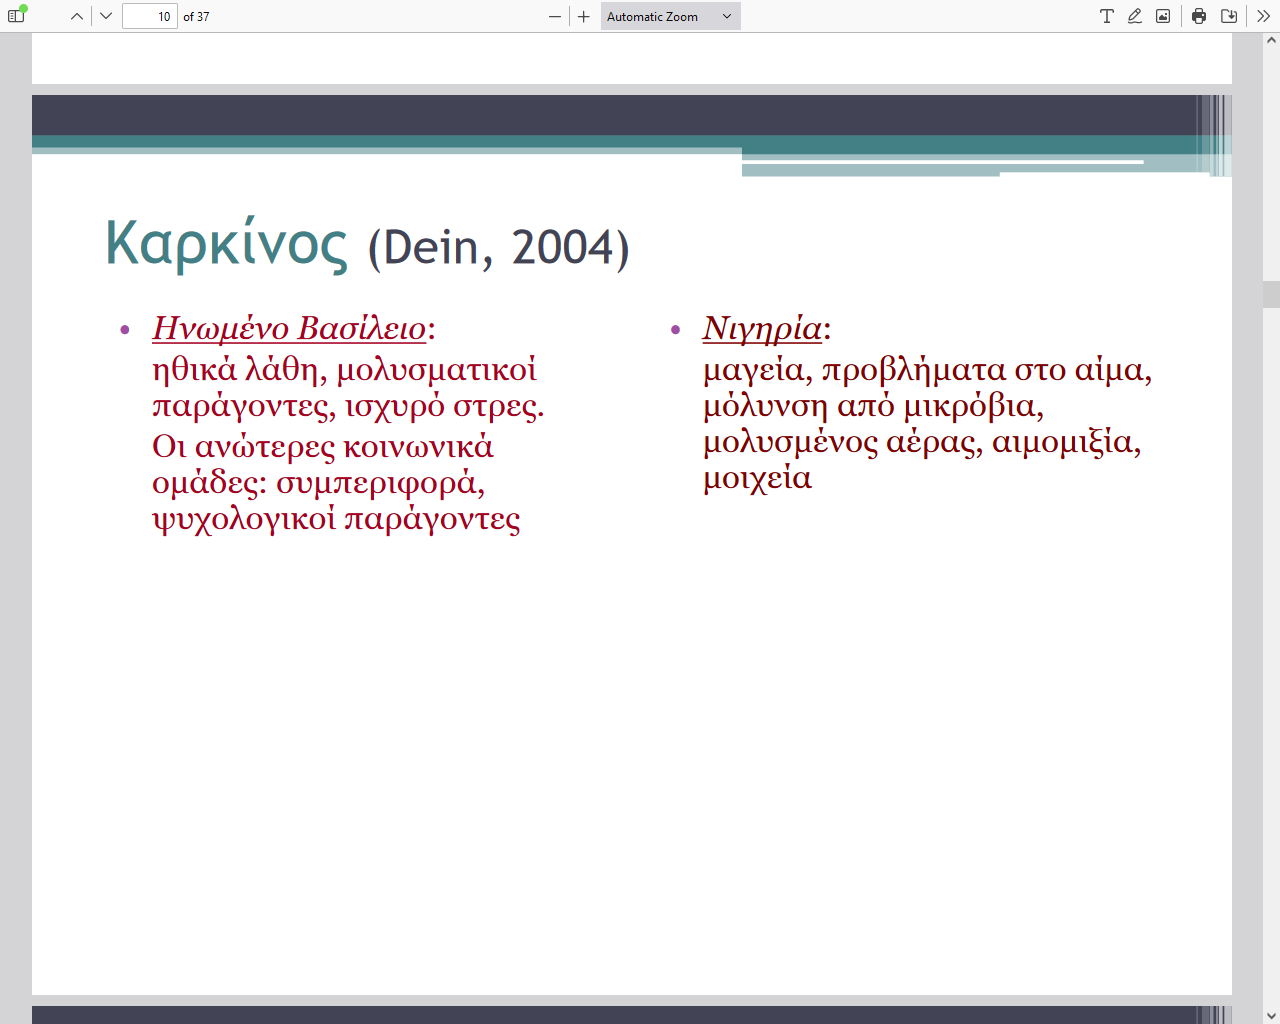
Task: Click the citation (Dein, 2004)
Action: 498,248
